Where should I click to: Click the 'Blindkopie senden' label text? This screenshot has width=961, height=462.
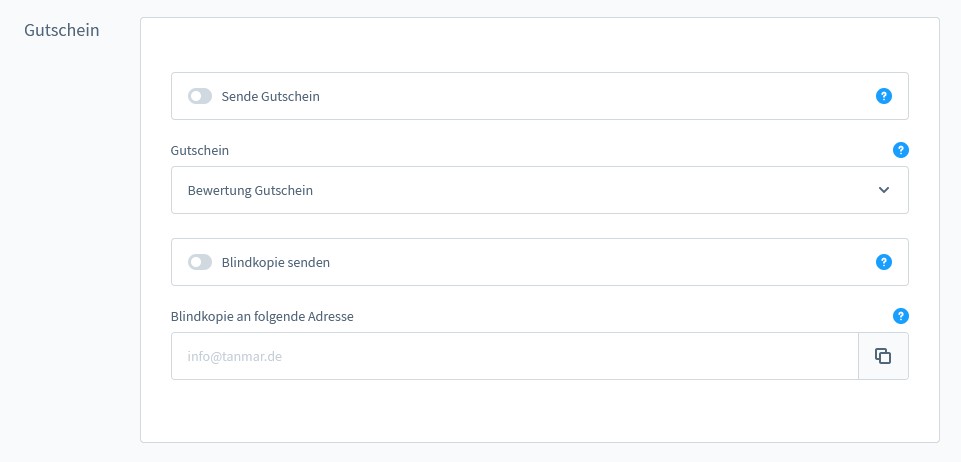pyautogui.click(x=275, y=262)
